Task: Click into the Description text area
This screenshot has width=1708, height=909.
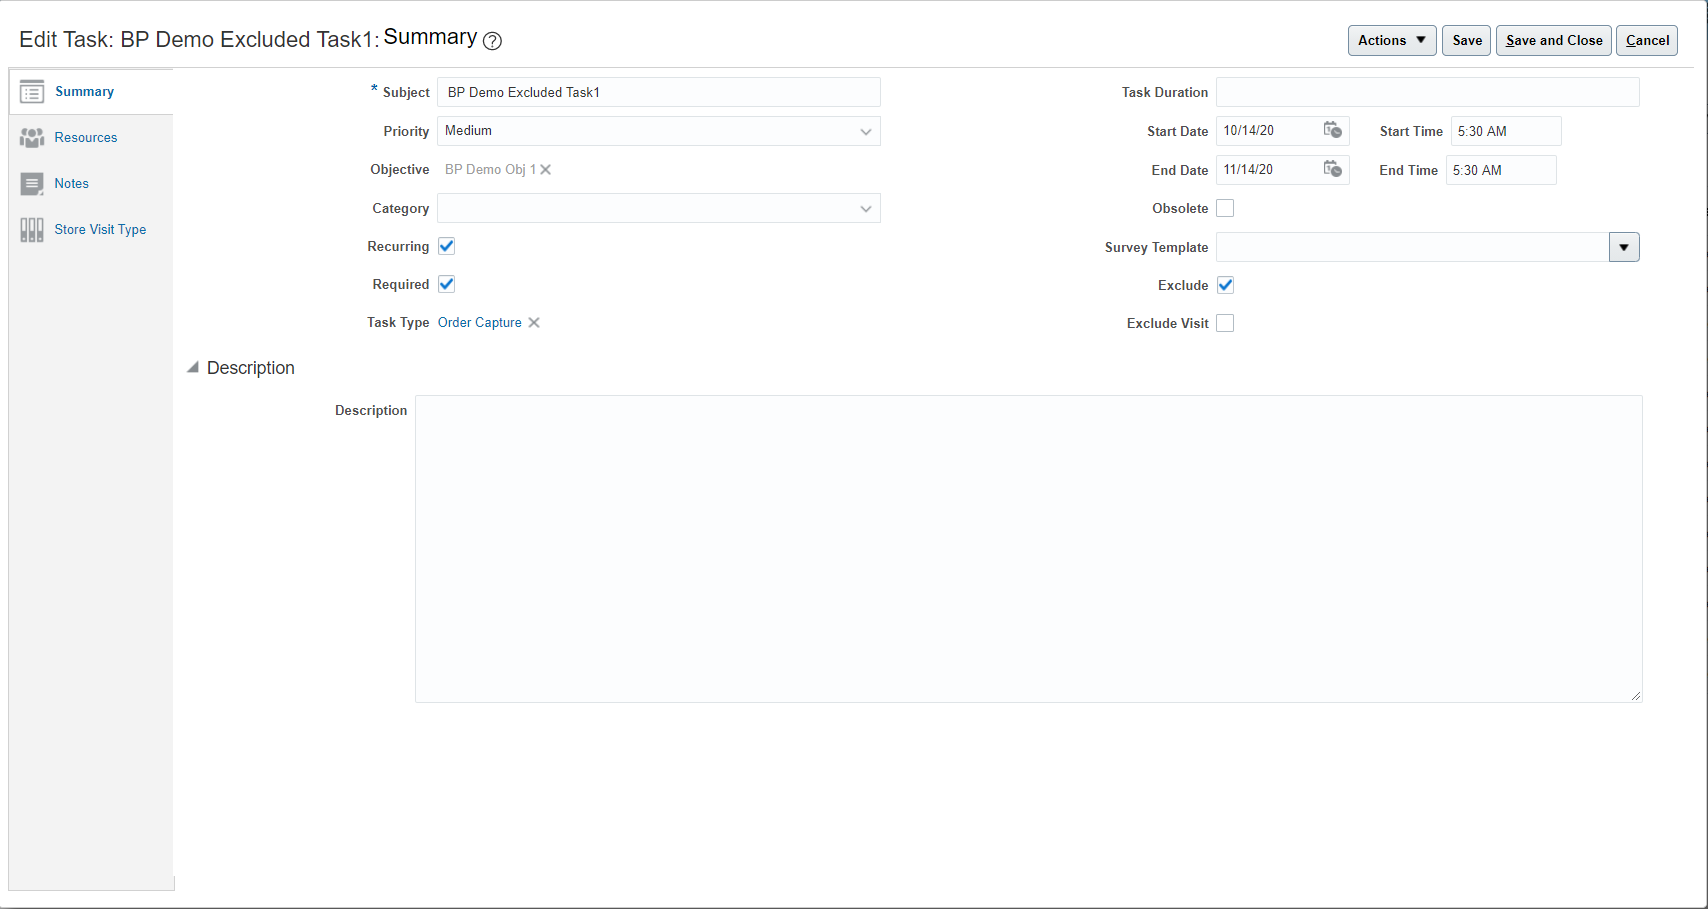Action: point(1028,548)
